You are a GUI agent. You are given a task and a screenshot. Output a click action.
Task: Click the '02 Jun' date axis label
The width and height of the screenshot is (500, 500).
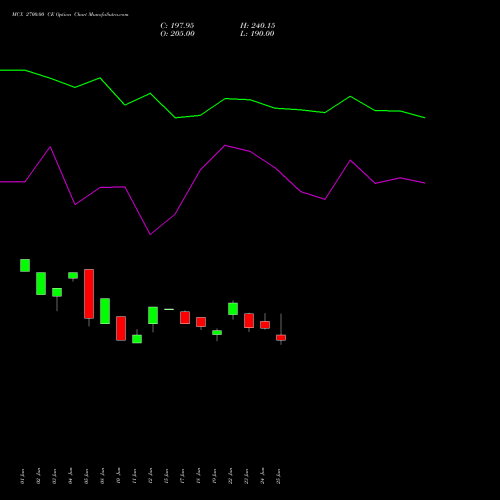tap(38, 476)
